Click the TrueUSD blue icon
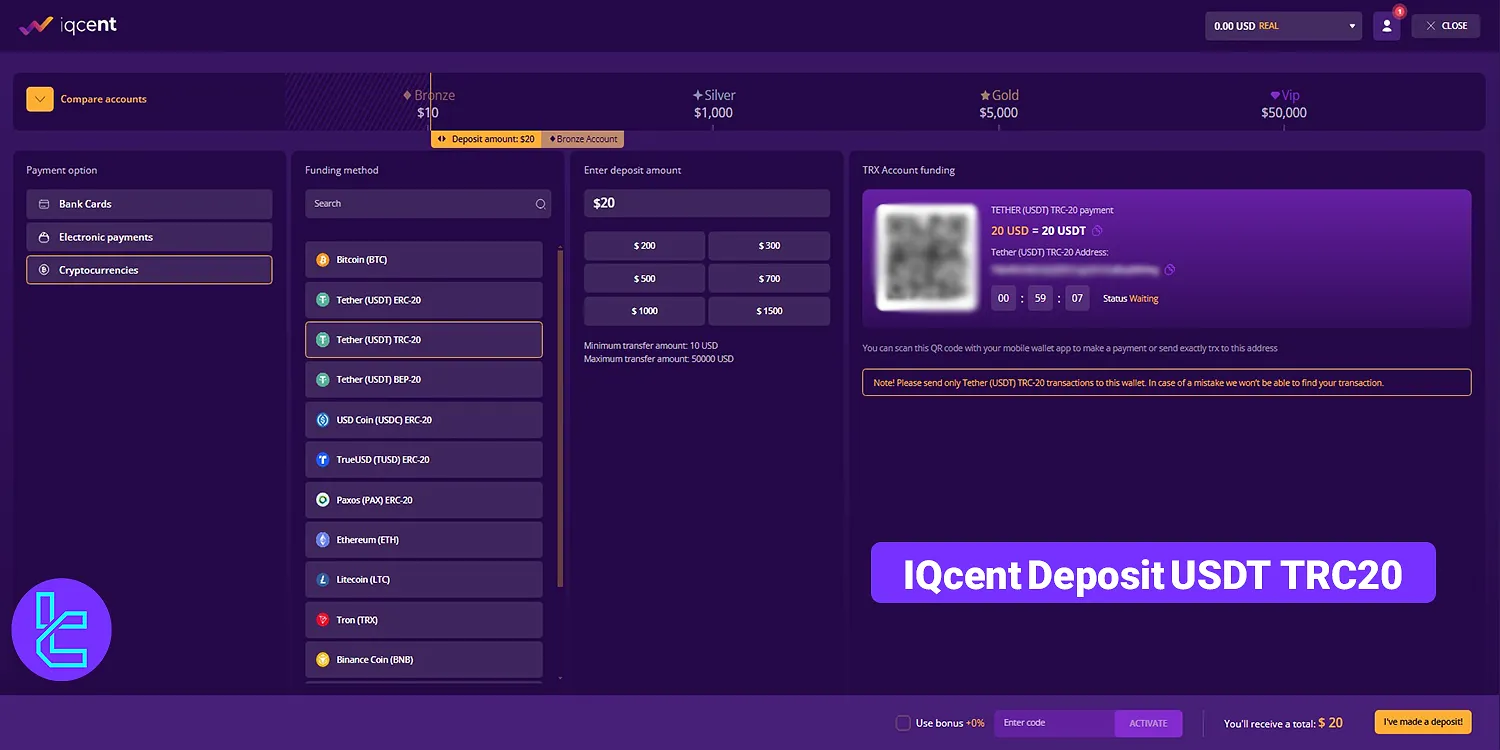 point(323,460)
